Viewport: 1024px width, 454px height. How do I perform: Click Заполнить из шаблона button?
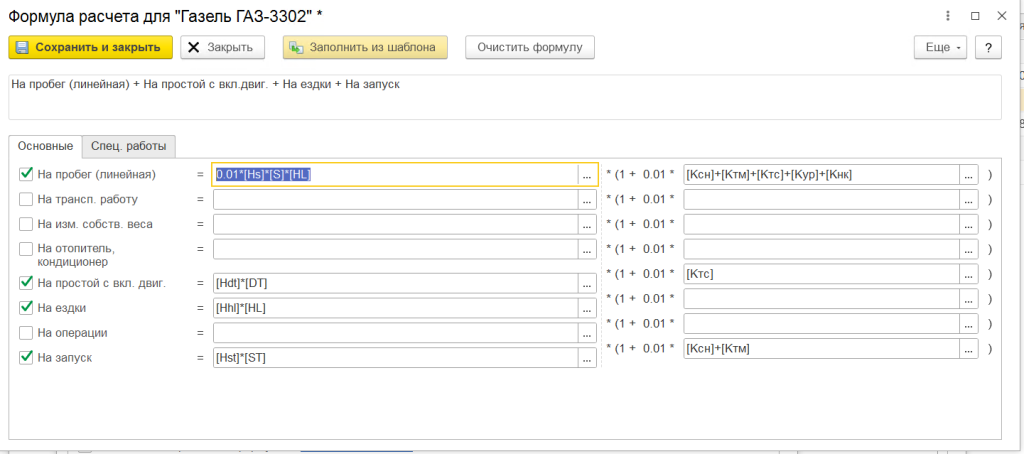point(365,47)
